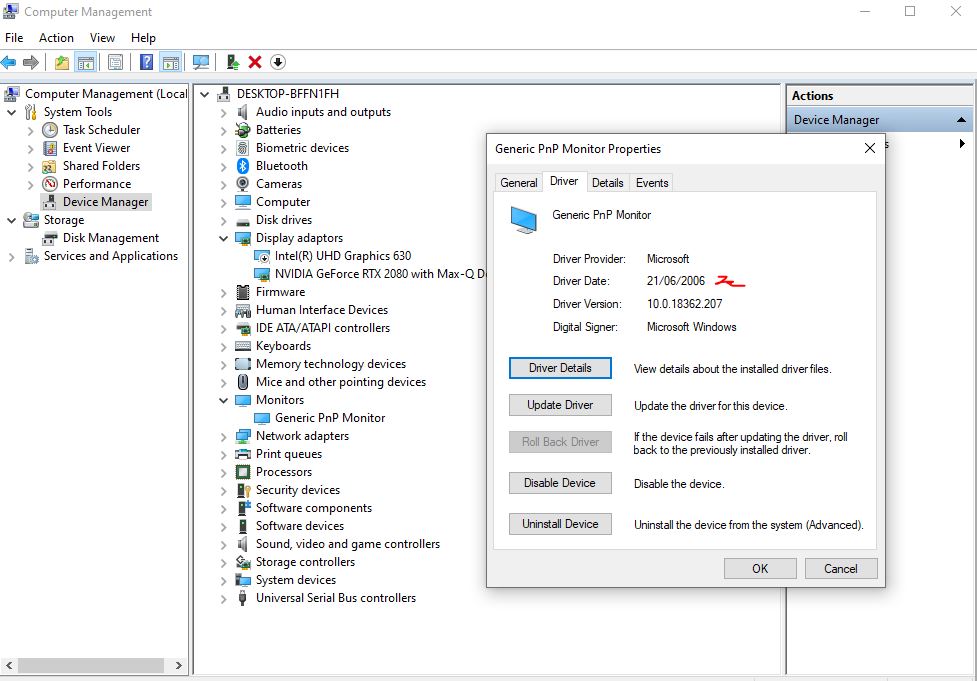This screenshot has height=681, width=977.
Task: Switch to the Details tab
Action: 608,183
